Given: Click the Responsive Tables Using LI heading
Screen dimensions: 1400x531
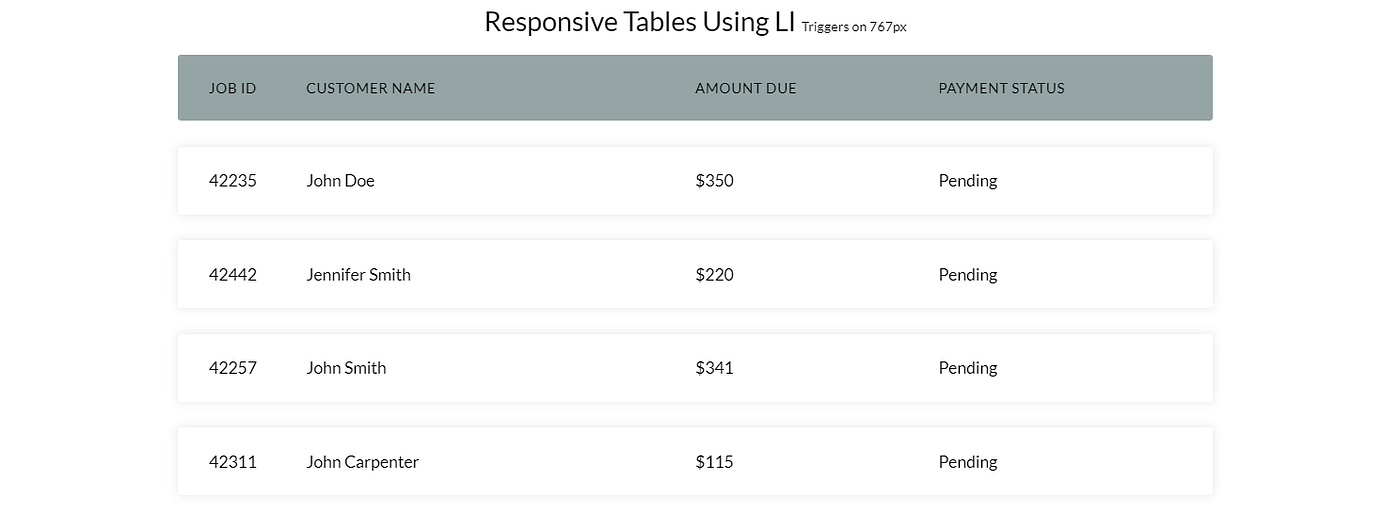Looking at the screenshot, I should [x=640, y=22].
